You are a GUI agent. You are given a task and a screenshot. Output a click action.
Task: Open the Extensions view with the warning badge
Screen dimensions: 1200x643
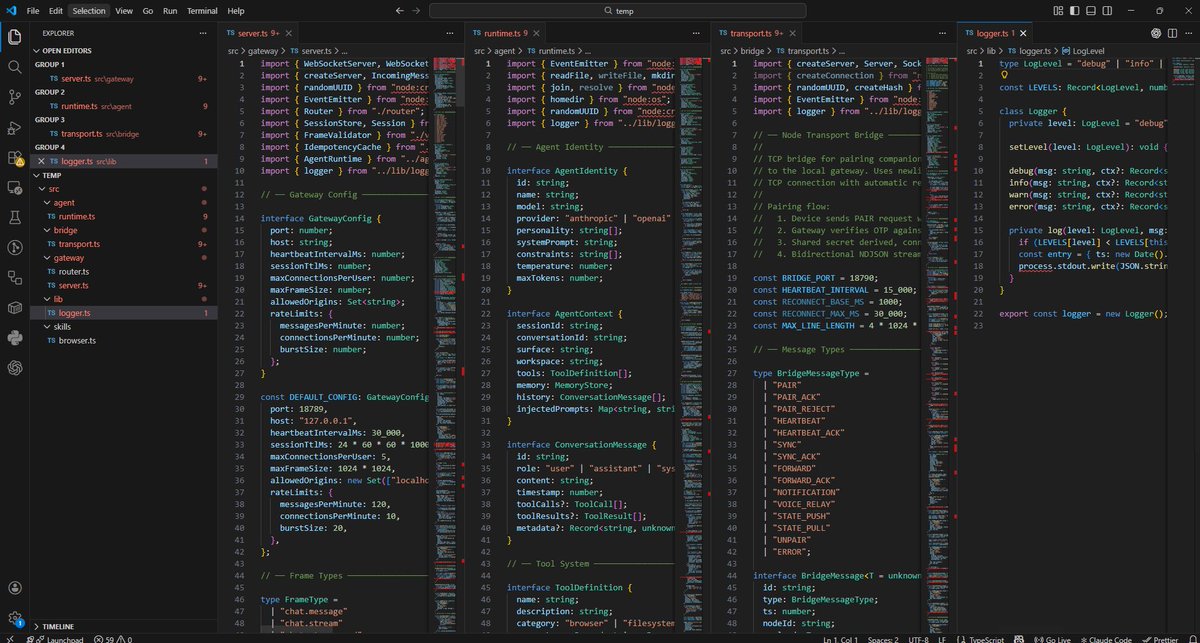(15, 157)
